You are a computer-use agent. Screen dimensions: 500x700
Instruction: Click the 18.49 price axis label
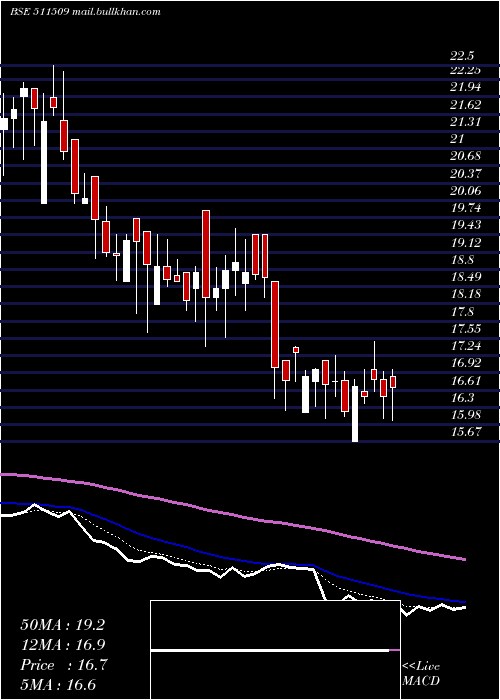465,277
